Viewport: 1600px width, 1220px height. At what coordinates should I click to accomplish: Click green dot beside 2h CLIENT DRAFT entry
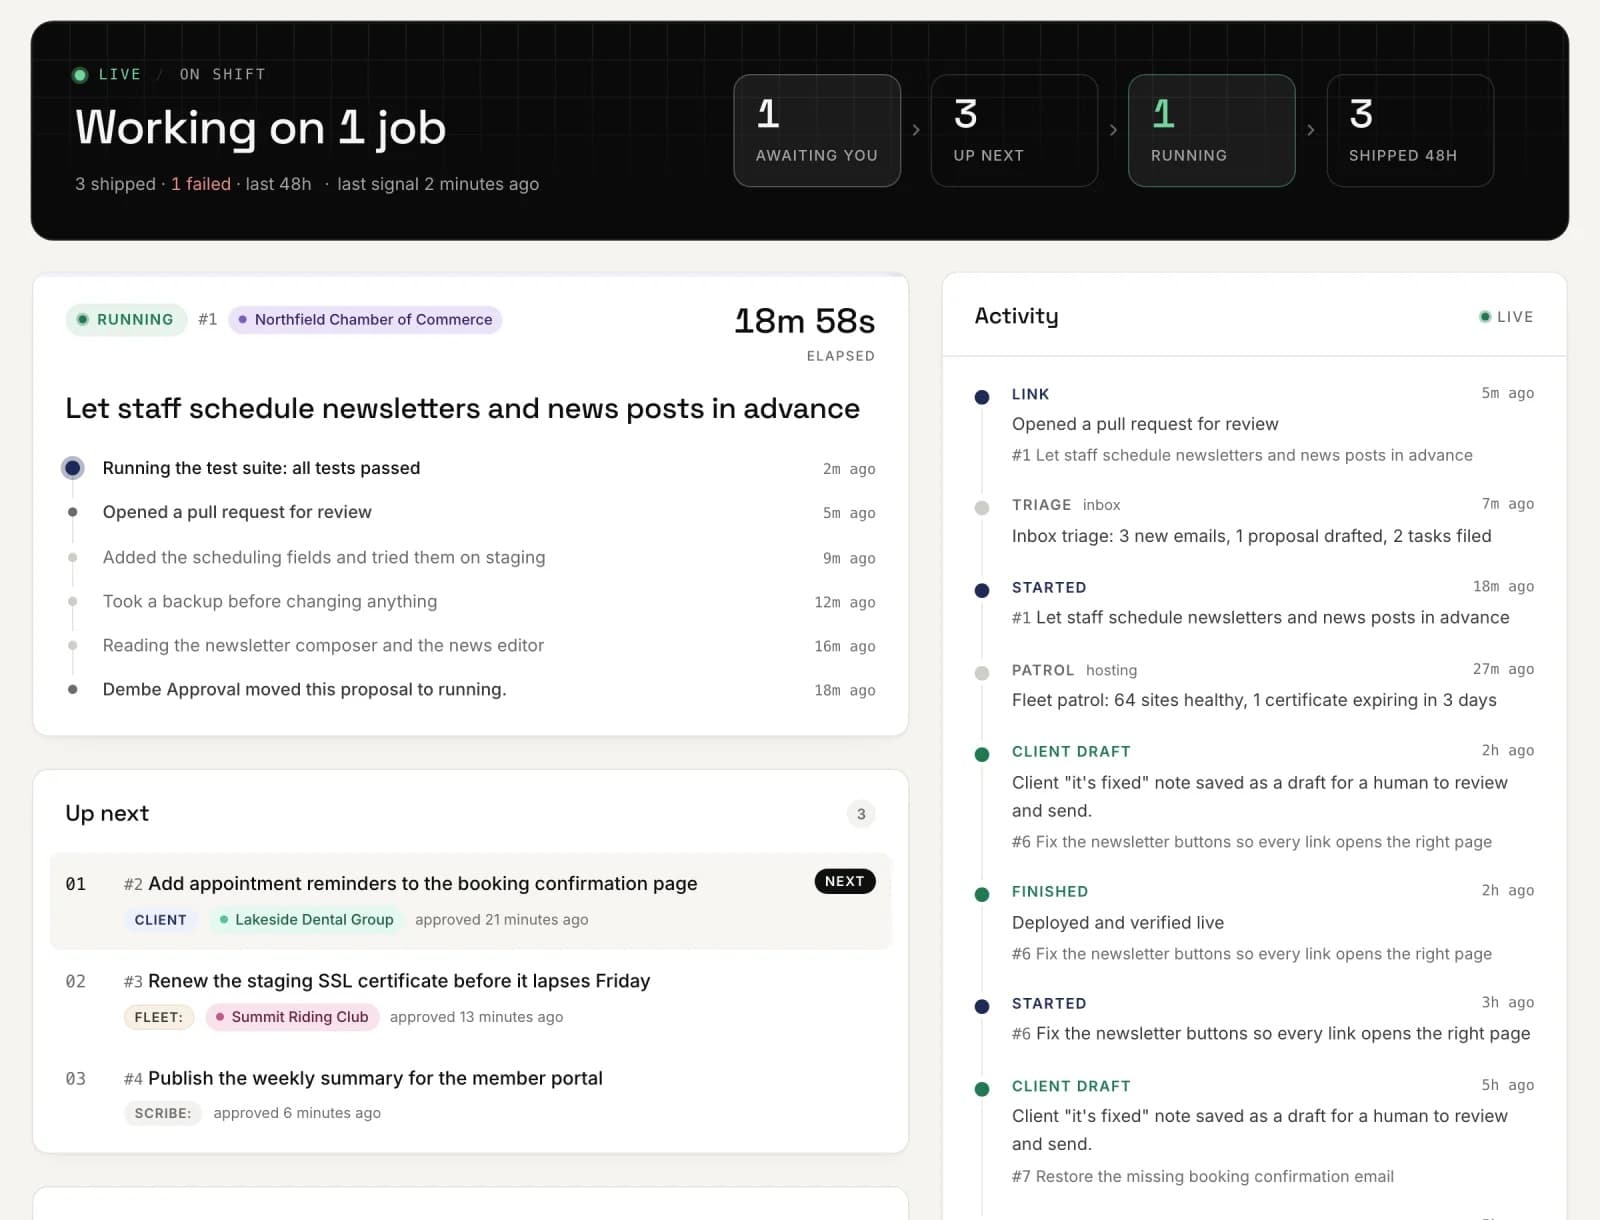982,754
